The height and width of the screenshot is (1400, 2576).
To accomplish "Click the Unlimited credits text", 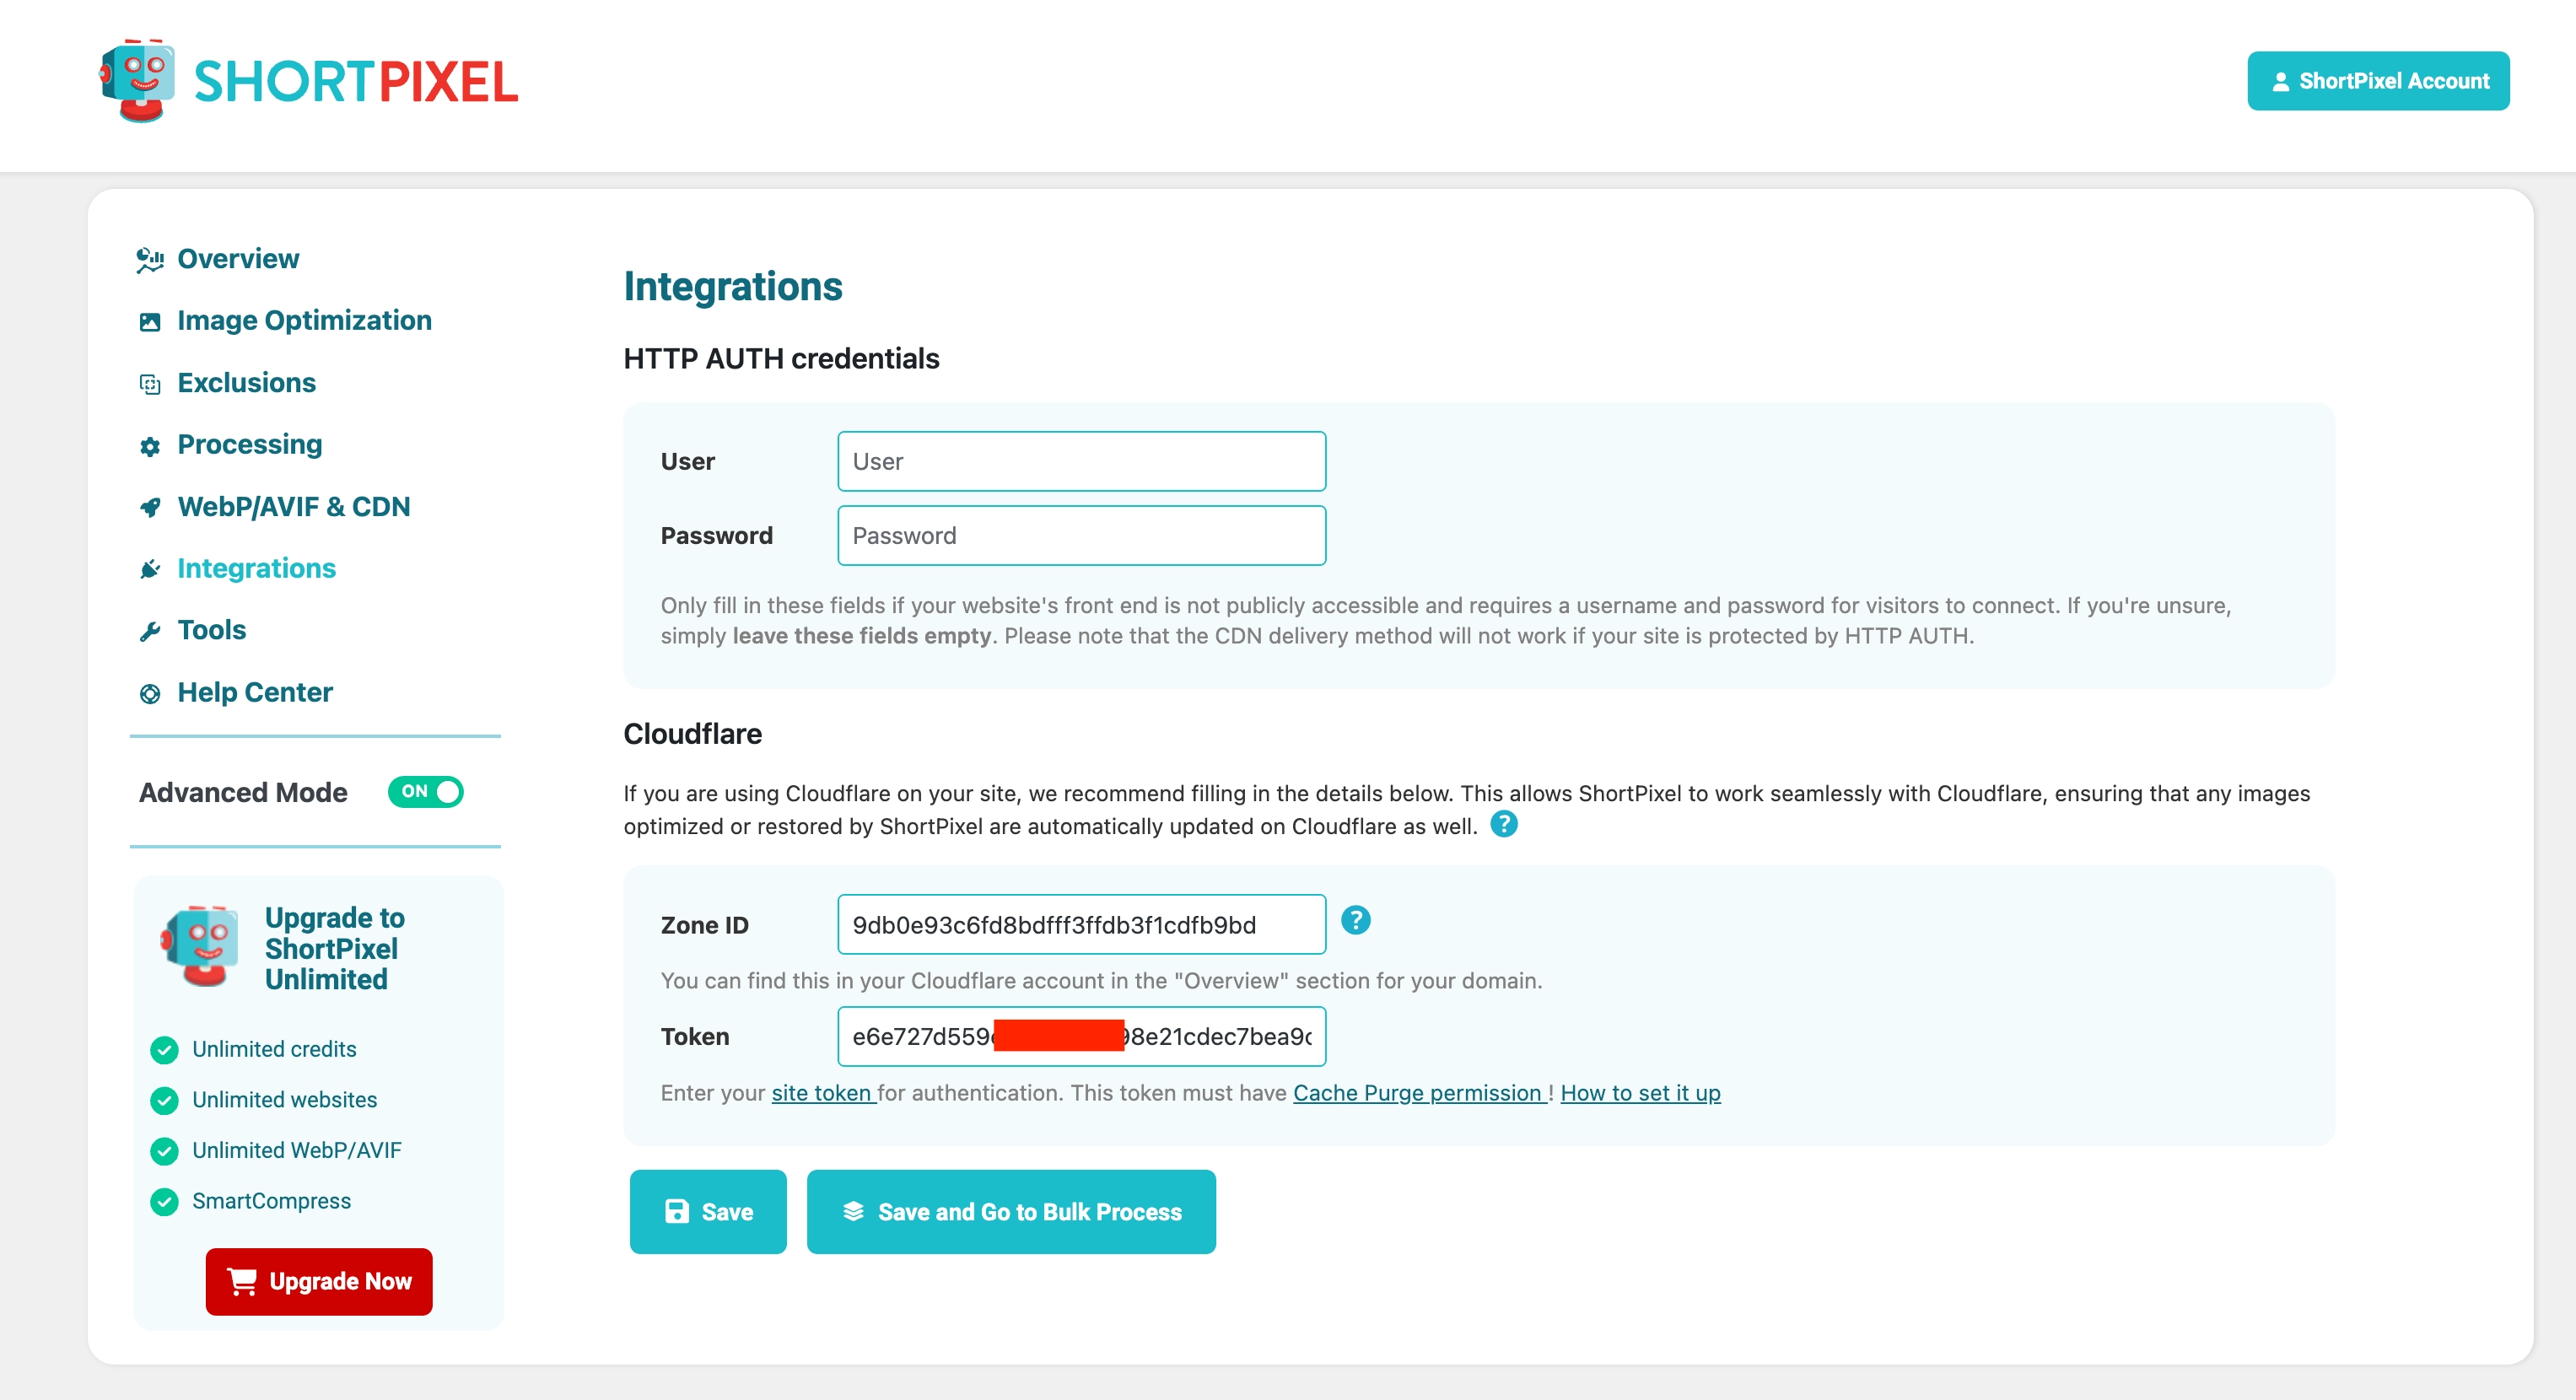I will click(274, 1049).
